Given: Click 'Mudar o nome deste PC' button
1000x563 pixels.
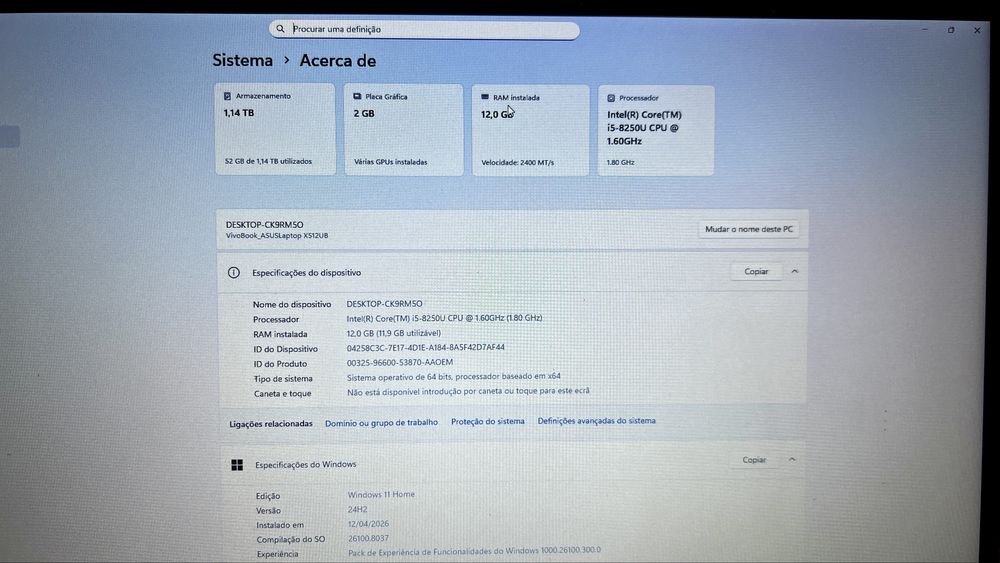Looking at the screenshot, I should point(749,229).
